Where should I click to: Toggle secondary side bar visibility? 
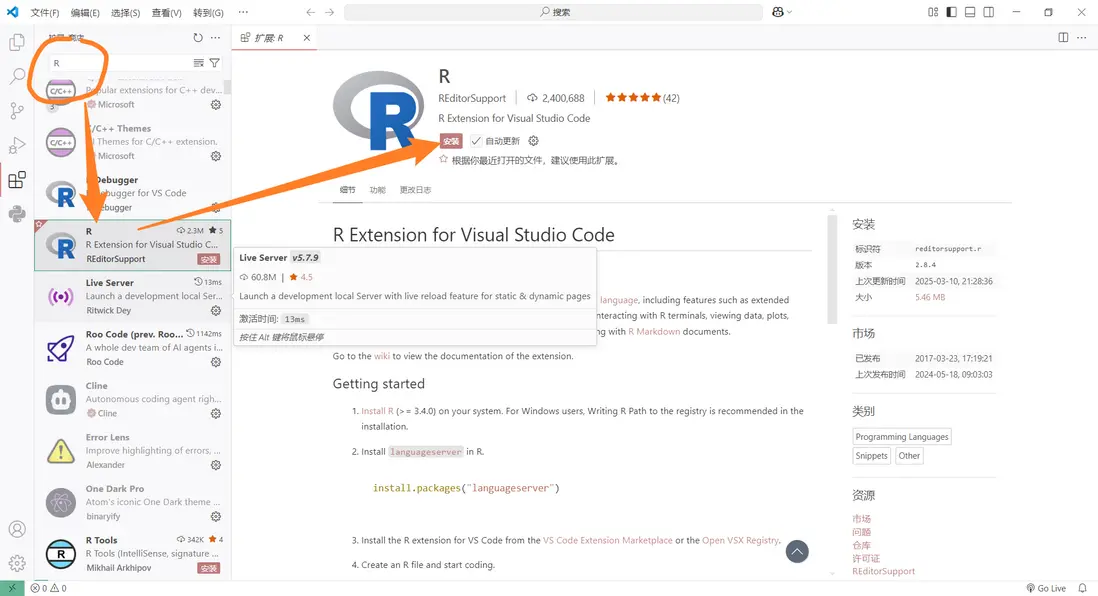pos(989,12)
